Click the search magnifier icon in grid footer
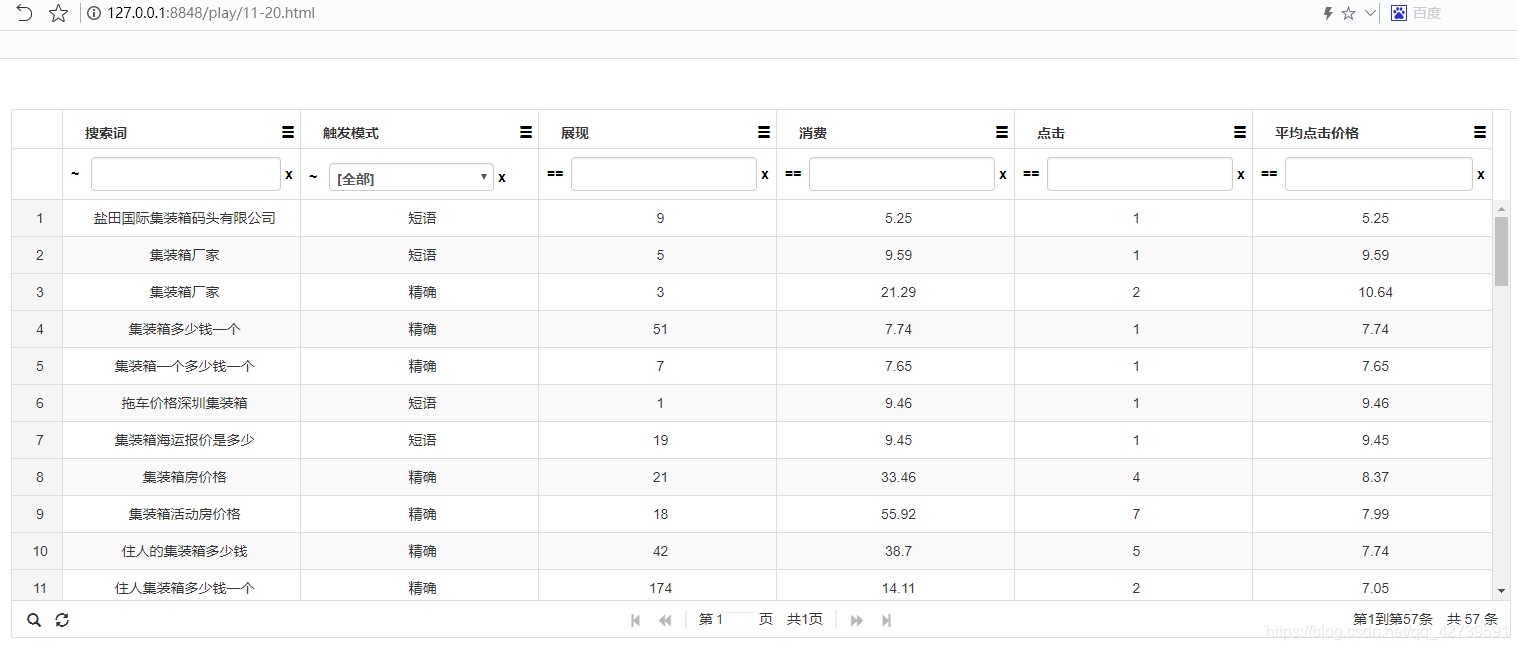 (x=34, y=620)
